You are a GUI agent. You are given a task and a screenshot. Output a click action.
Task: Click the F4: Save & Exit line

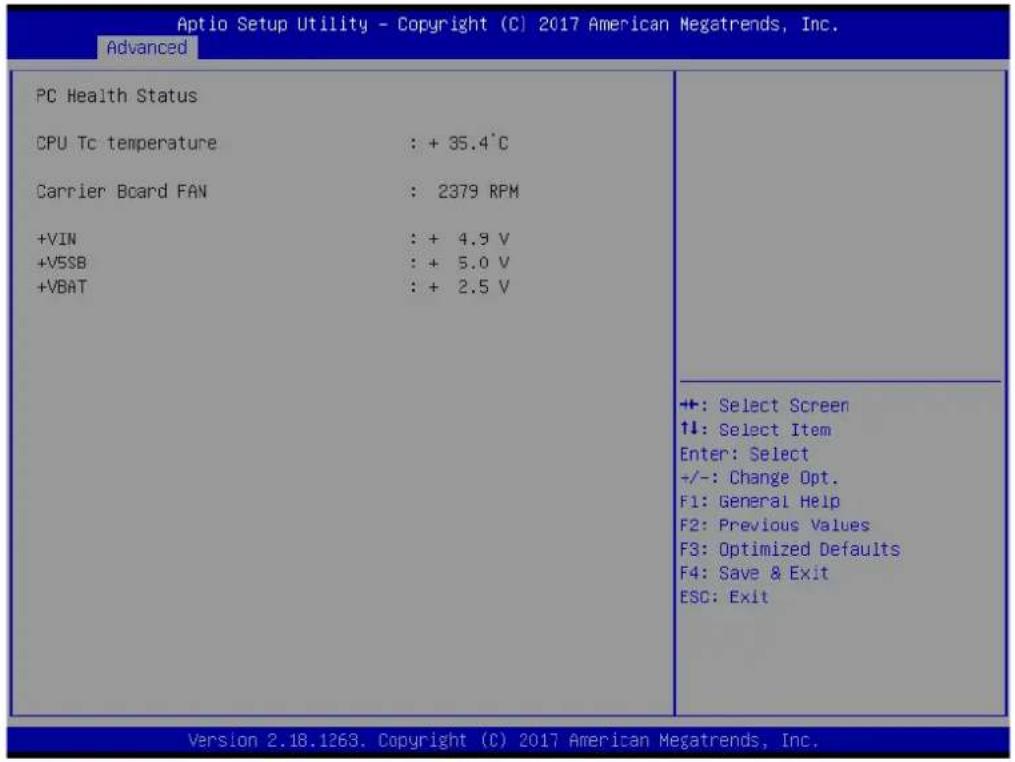tap(754, 573)
